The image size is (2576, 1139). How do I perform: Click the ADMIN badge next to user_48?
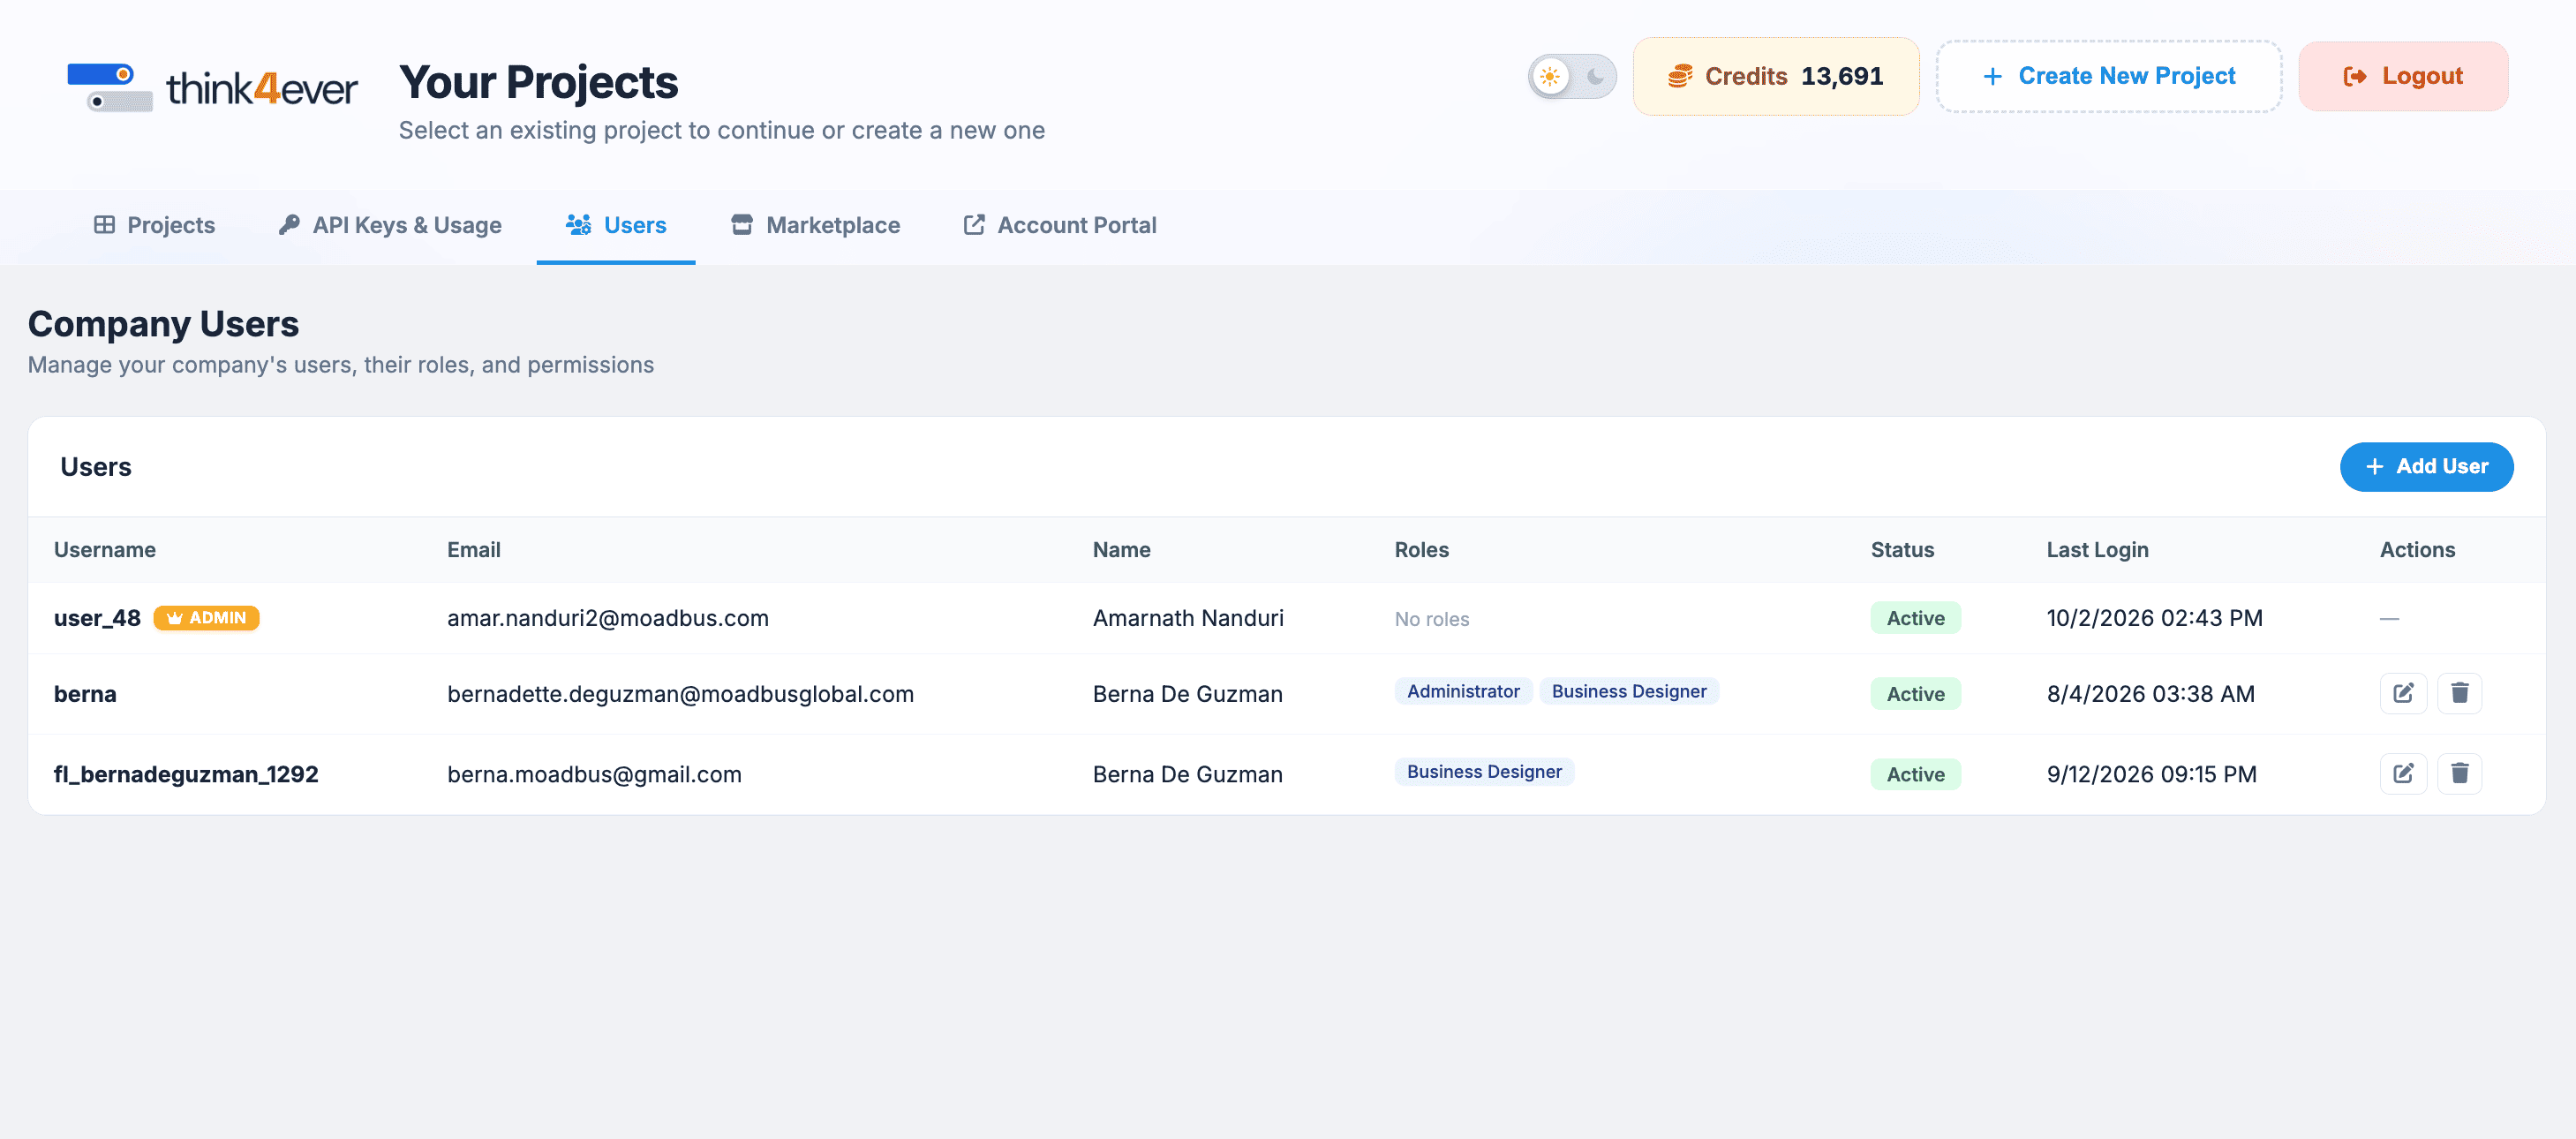point(206,618)
